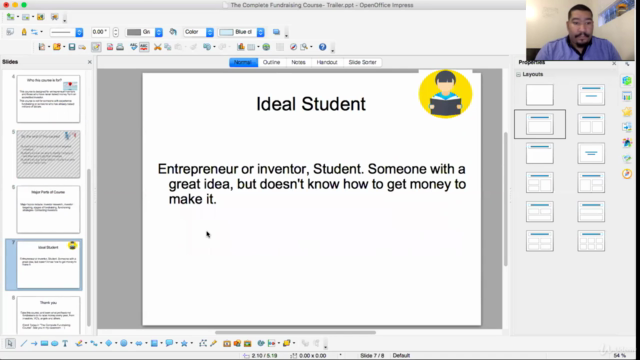
Task: Switch to the Handout view tab
Action: [327, 62]
